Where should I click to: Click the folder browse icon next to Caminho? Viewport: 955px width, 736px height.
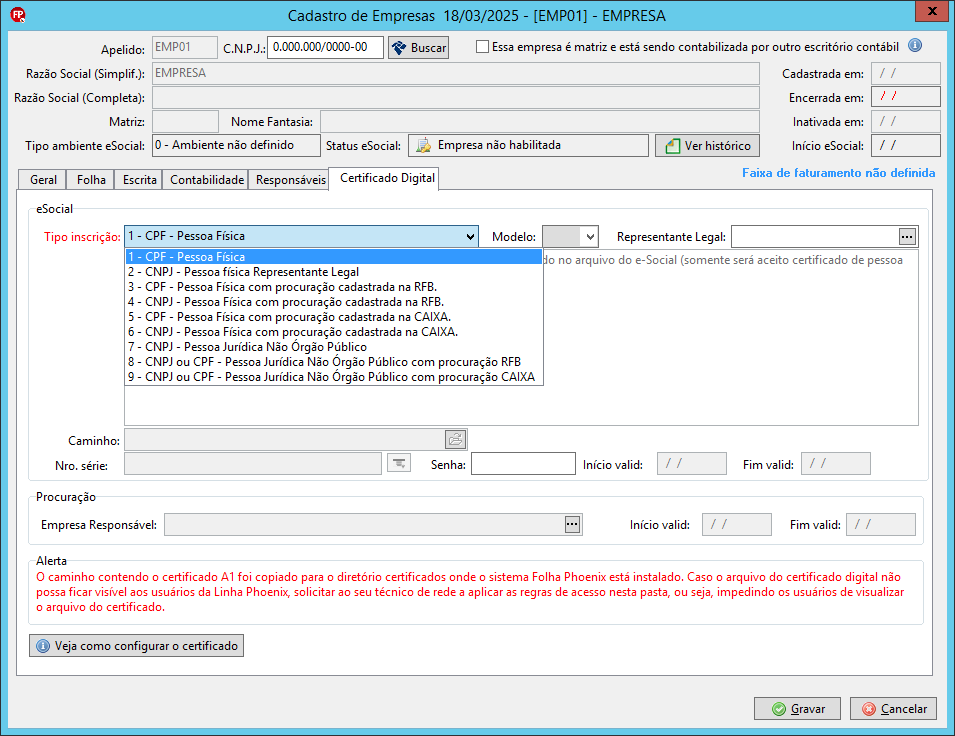click(455, 439)
